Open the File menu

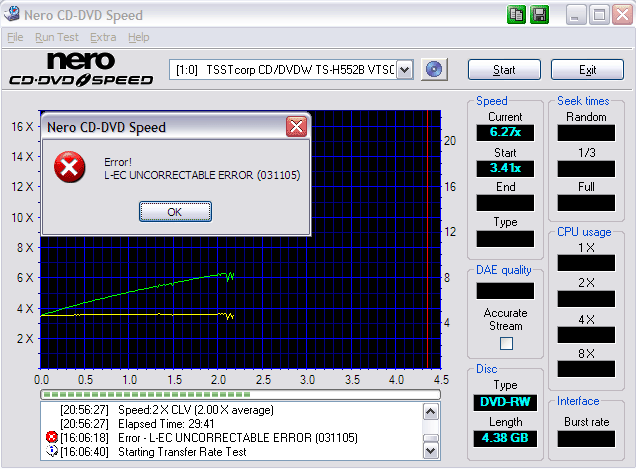click(x=15, y=37)
